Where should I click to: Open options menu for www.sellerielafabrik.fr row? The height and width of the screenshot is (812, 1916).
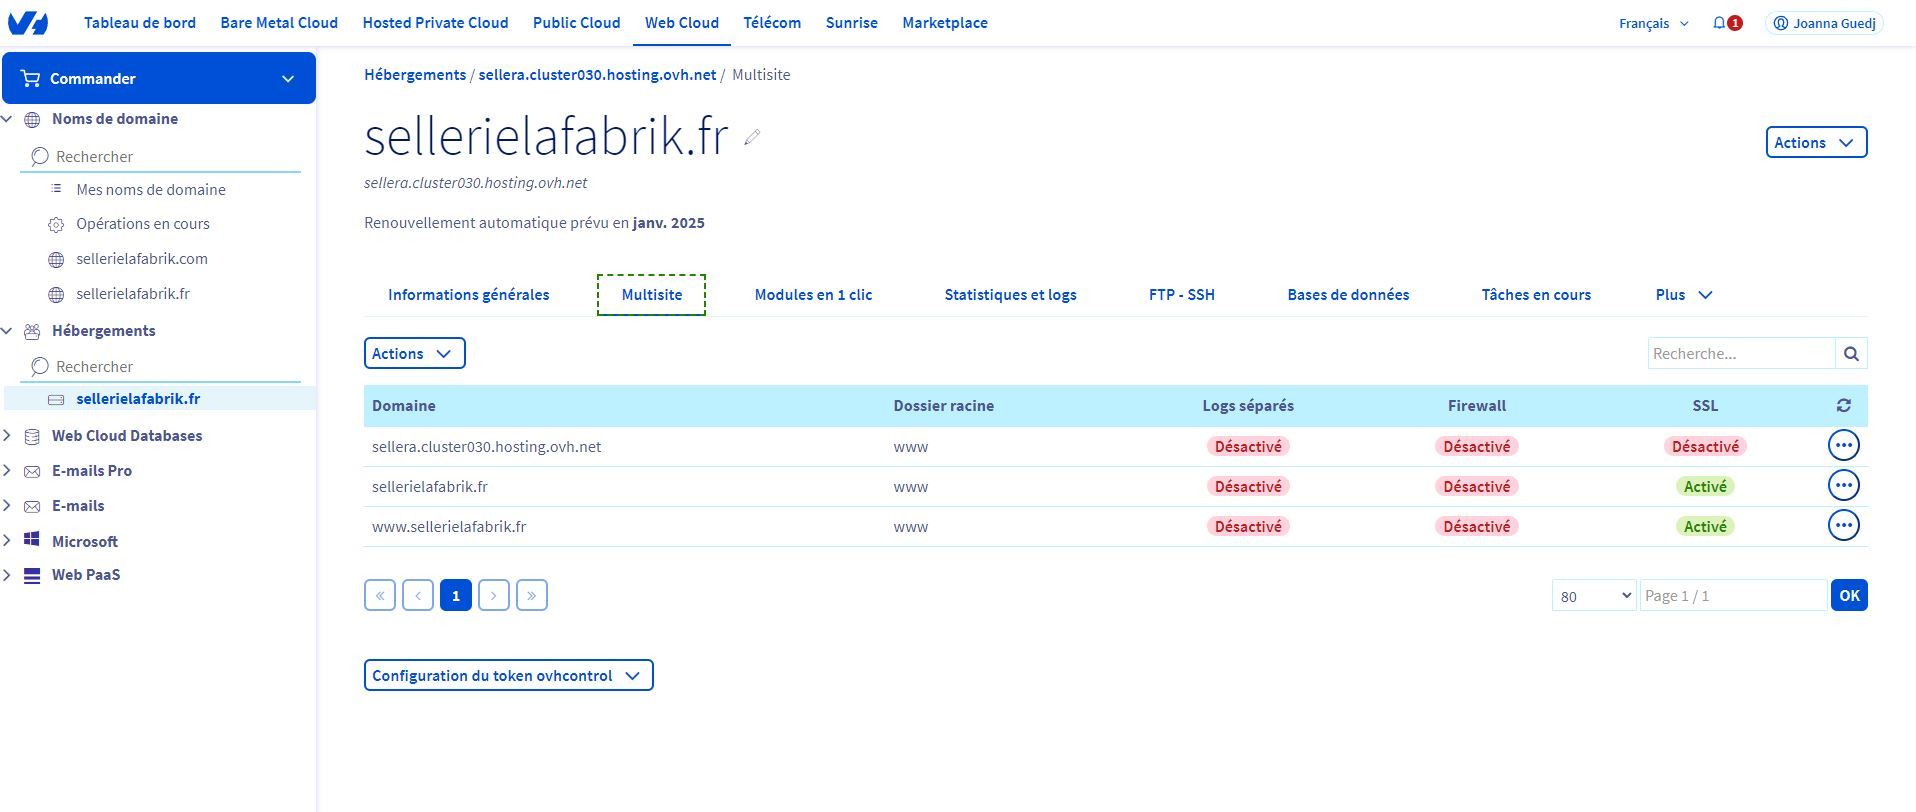(x=1843, y=526)
